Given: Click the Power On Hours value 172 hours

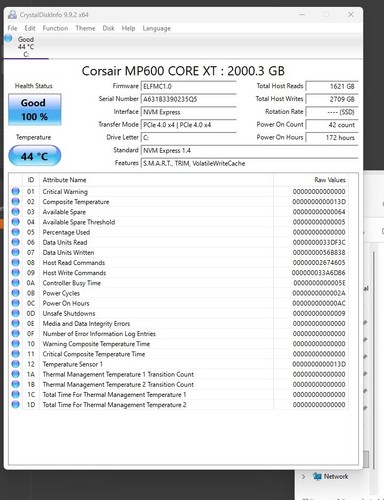Looking at the screenshot, I should point(332,137).
